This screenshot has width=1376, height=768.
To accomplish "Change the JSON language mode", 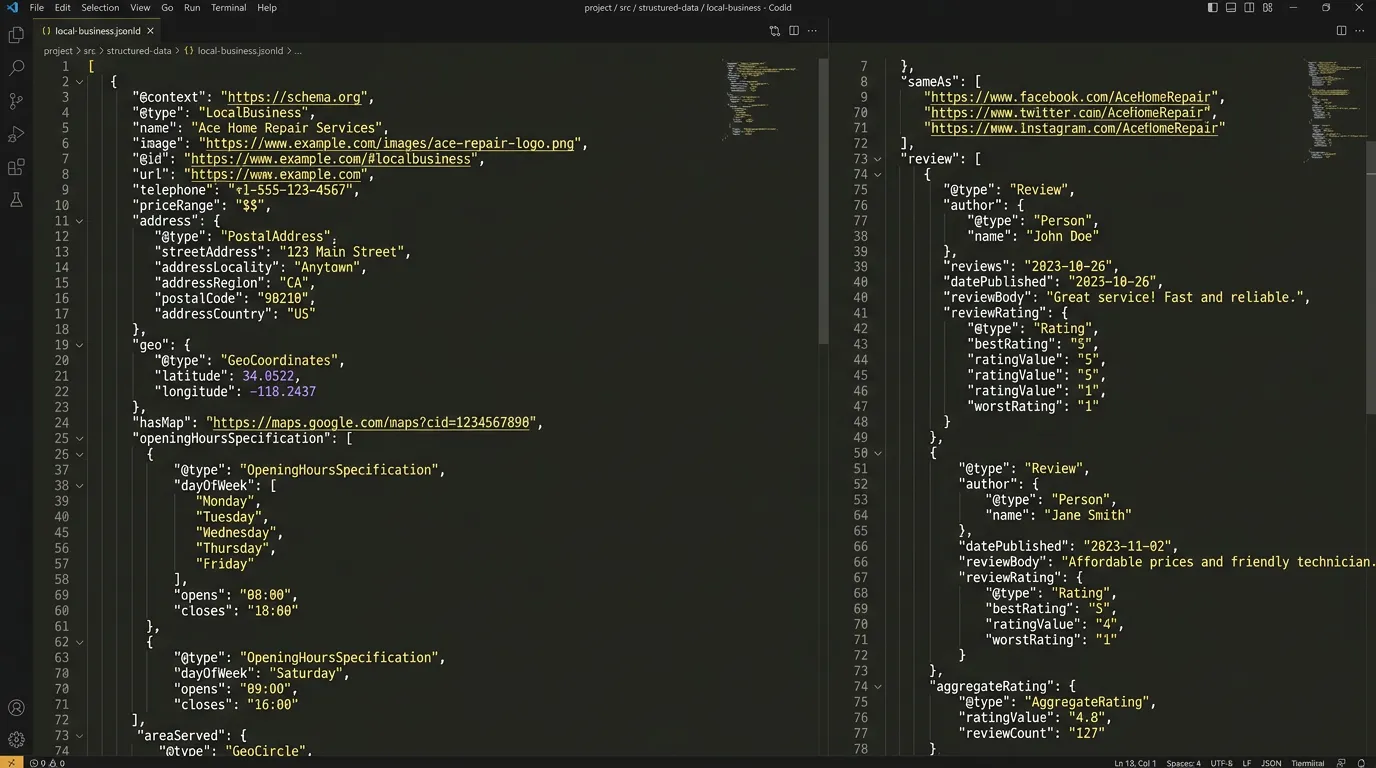I will click(1271, 763).
